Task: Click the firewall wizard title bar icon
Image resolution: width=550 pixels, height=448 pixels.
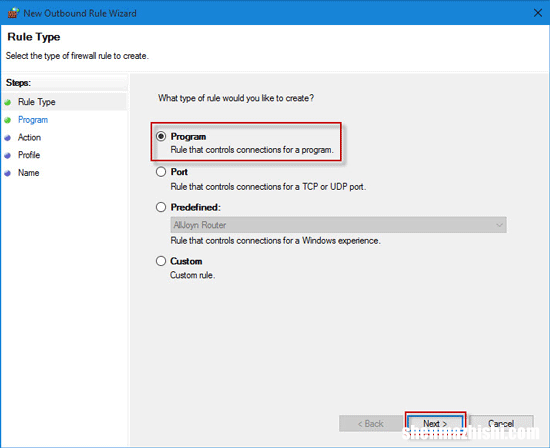Action: 13,13
